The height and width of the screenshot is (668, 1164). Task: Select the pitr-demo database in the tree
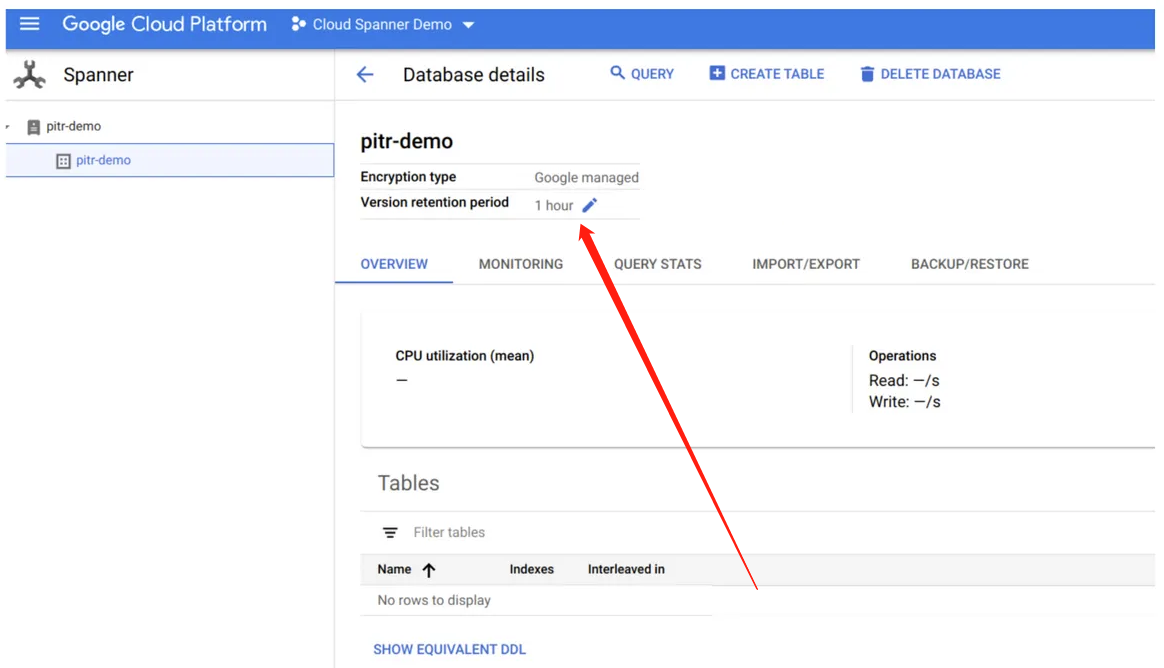click(x=170, y=160)
